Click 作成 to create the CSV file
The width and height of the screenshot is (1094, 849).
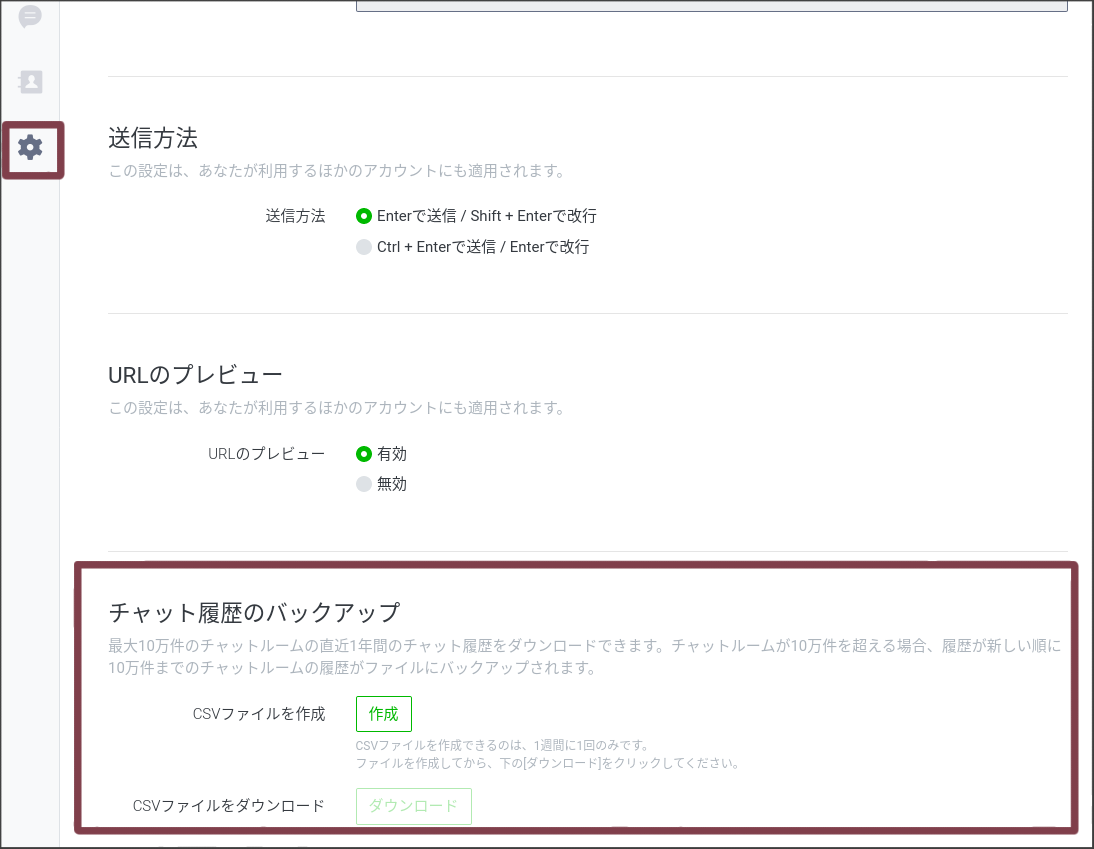383,713
